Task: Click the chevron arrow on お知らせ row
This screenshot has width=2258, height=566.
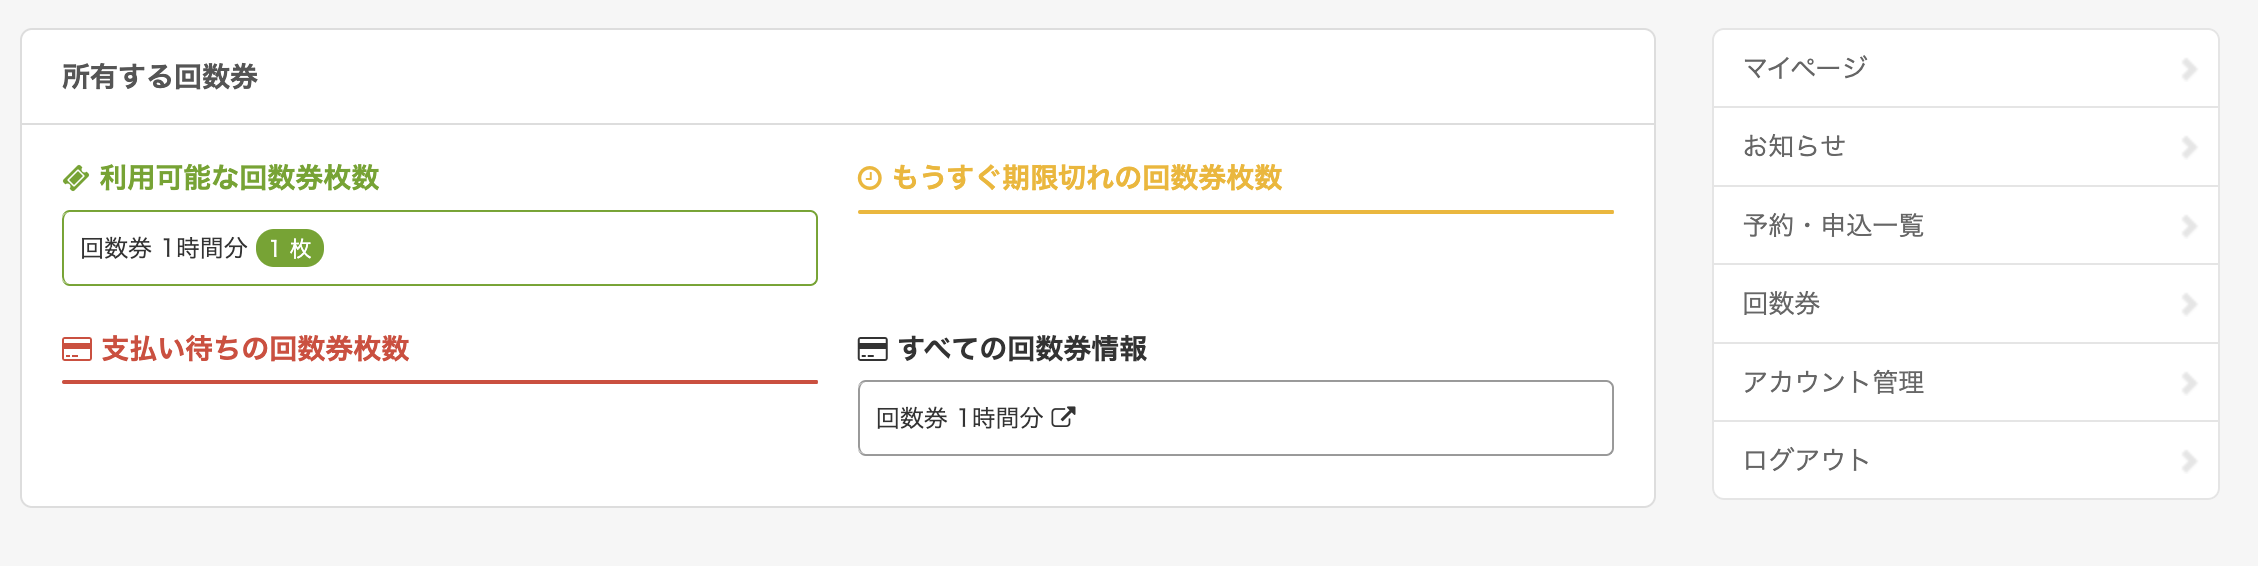Action: point(2189,147)
